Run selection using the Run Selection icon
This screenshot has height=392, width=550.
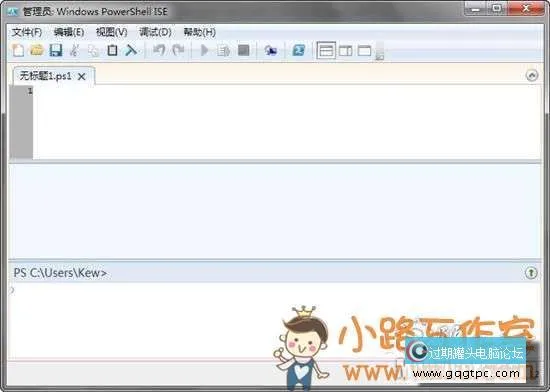[223, 51]
